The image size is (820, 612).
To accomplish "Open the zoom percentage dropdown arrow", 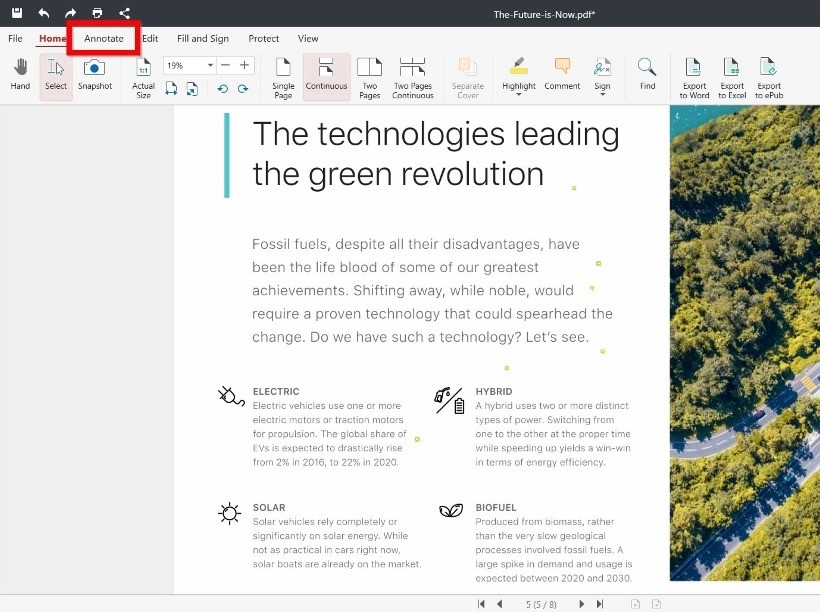I will point(210,65).
